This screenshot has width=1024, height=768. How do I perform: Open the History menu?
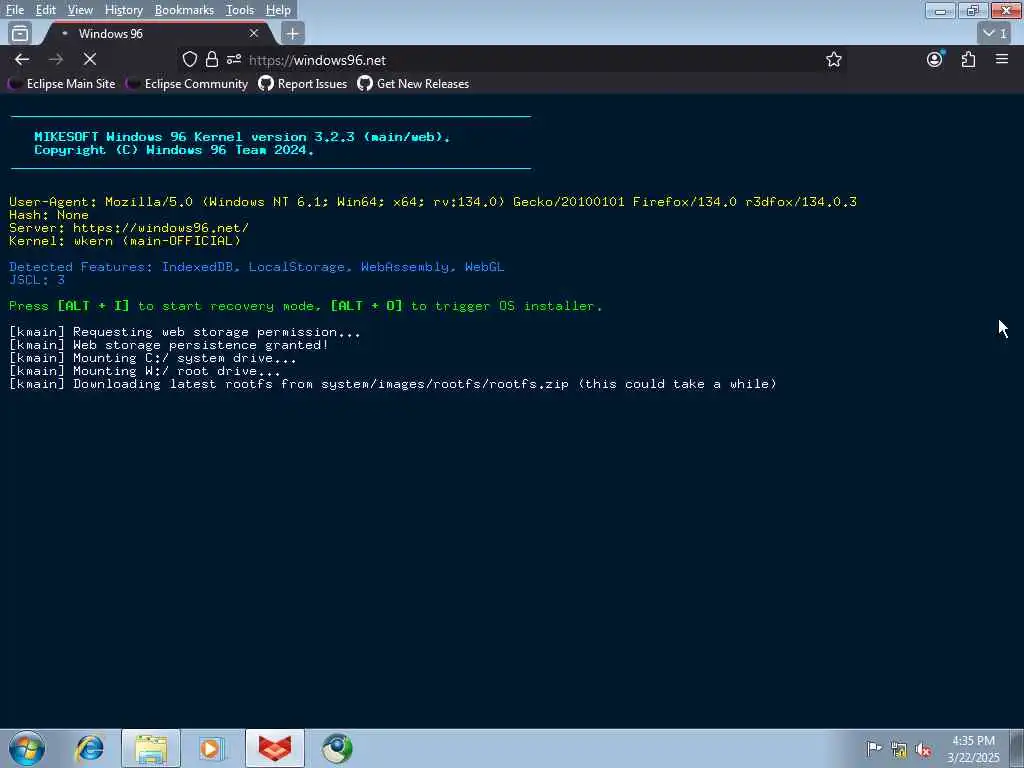(x=123, y=10)
